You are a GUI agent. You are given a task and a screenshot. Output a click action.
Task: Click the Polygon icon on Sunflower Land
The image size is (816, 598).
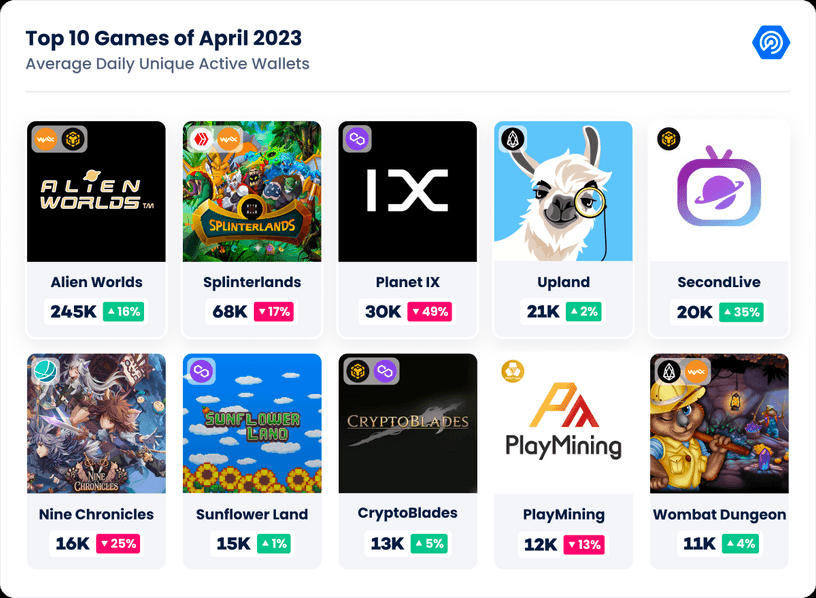coord(201,371)
